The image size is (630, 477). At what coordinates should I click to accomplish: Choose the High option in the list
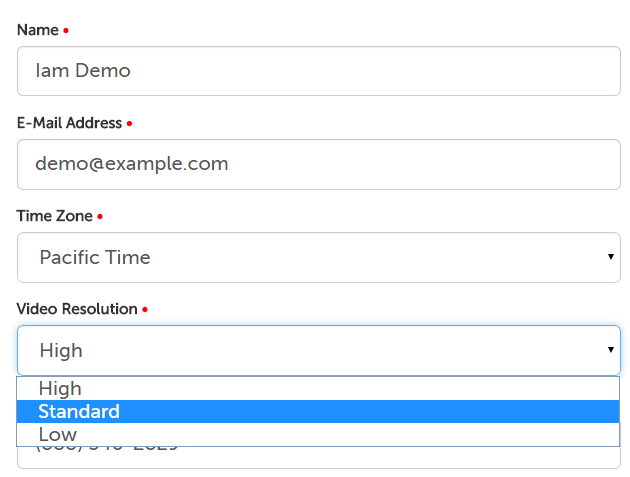tap(60, 388)
